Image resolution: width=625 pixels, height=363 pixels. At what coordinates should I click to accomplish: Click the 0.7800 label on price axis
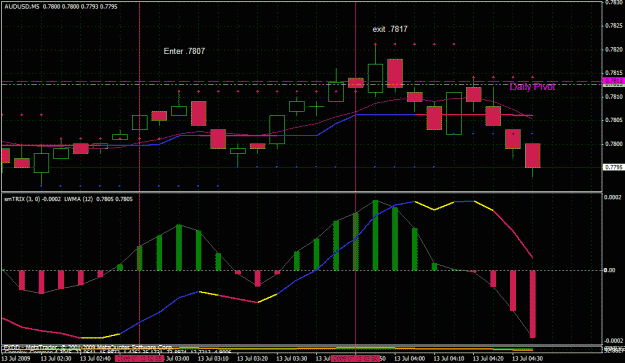[614, 143]
